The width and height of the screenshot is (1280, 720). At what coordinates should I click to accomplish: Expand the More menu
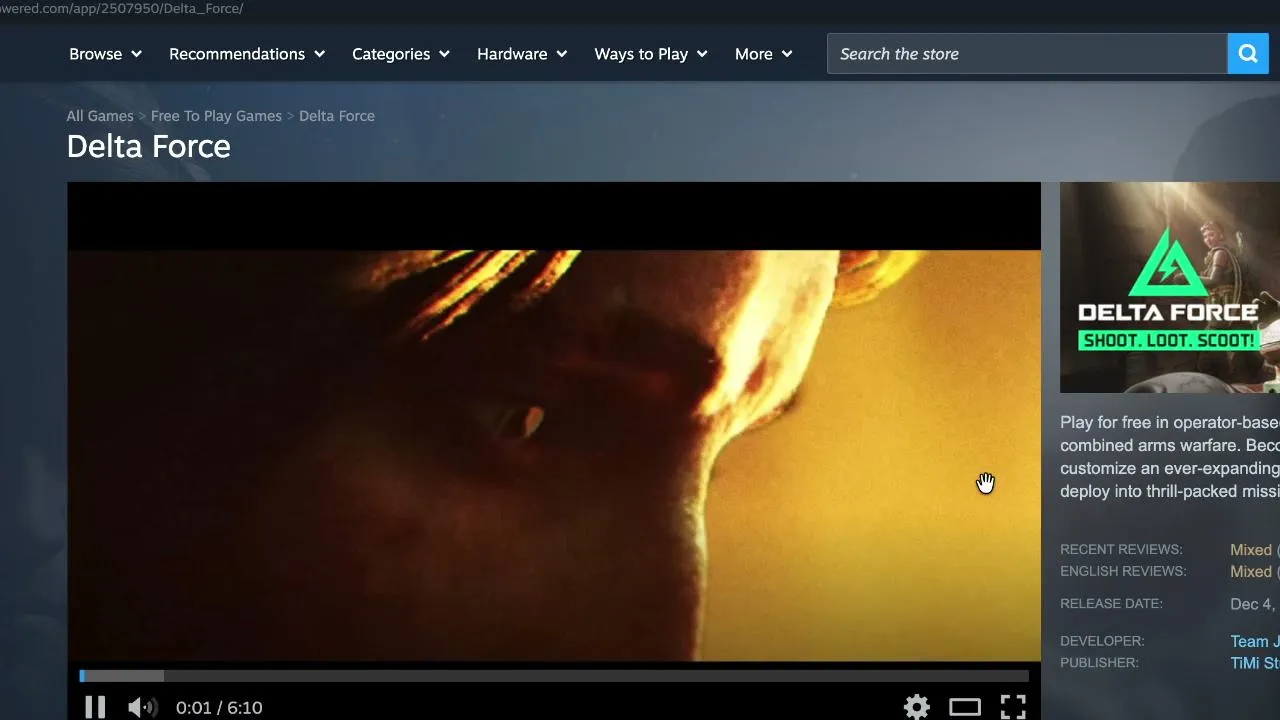(764, 54)
